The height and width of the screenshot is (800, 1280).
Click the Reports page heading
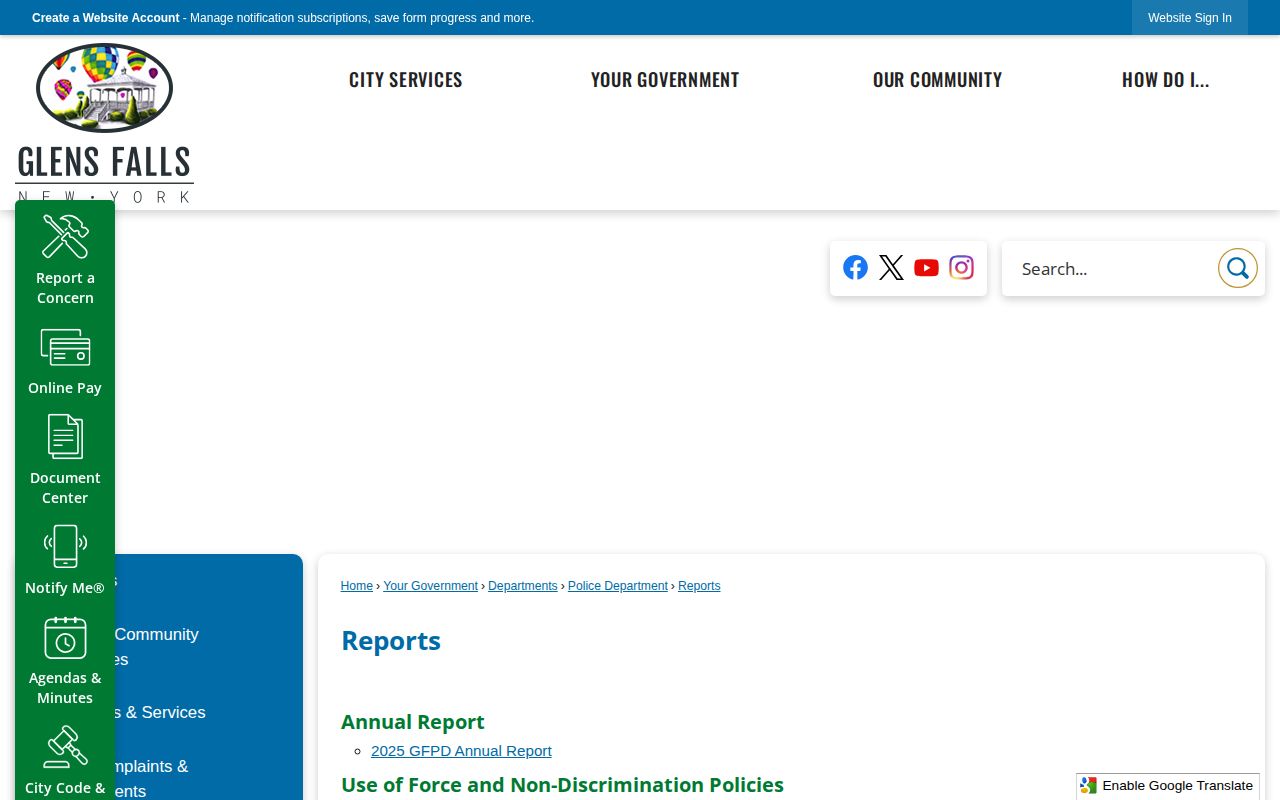point(391,641)
